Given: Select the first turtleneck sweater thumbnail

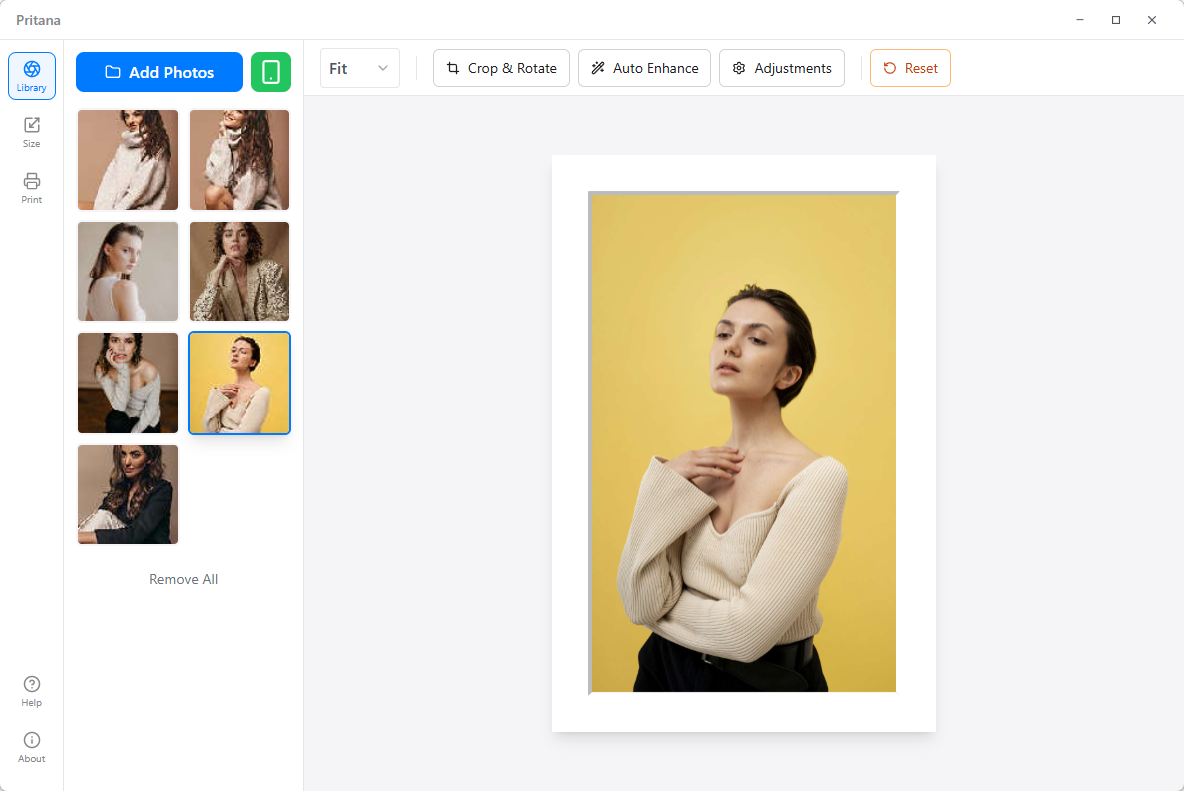Looking at the screenshot, I should pos(127,160).
